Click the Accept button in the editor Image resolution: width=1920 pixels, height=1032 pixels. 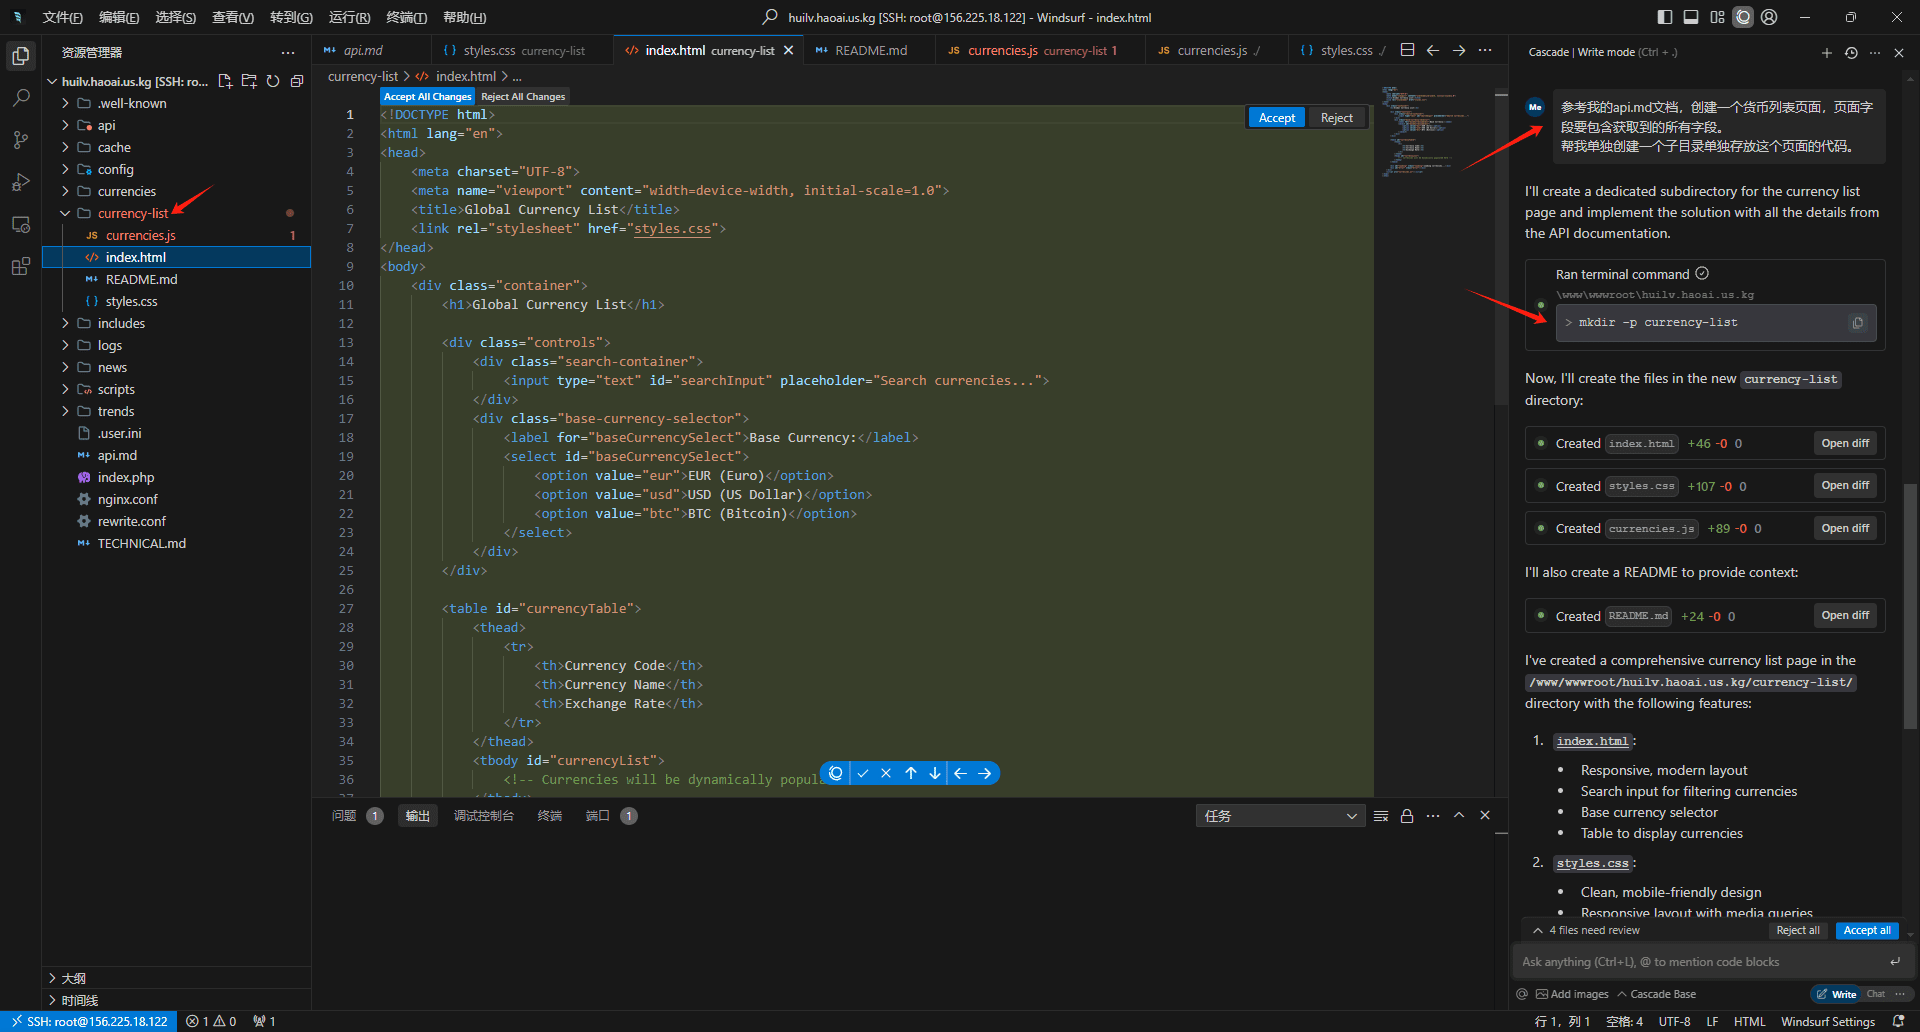tap(1276, 118)
